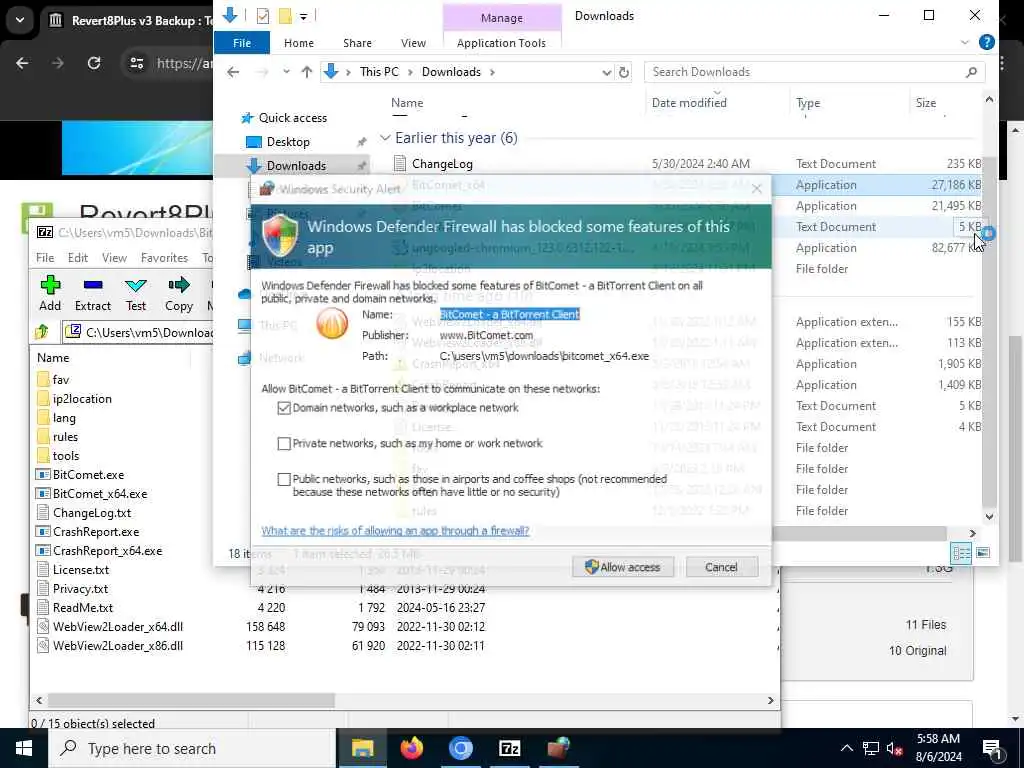Open Explorer address bar history dropdown
Image resolution: width=1024 pixels, height=768 pixels.
coord(606,72)
